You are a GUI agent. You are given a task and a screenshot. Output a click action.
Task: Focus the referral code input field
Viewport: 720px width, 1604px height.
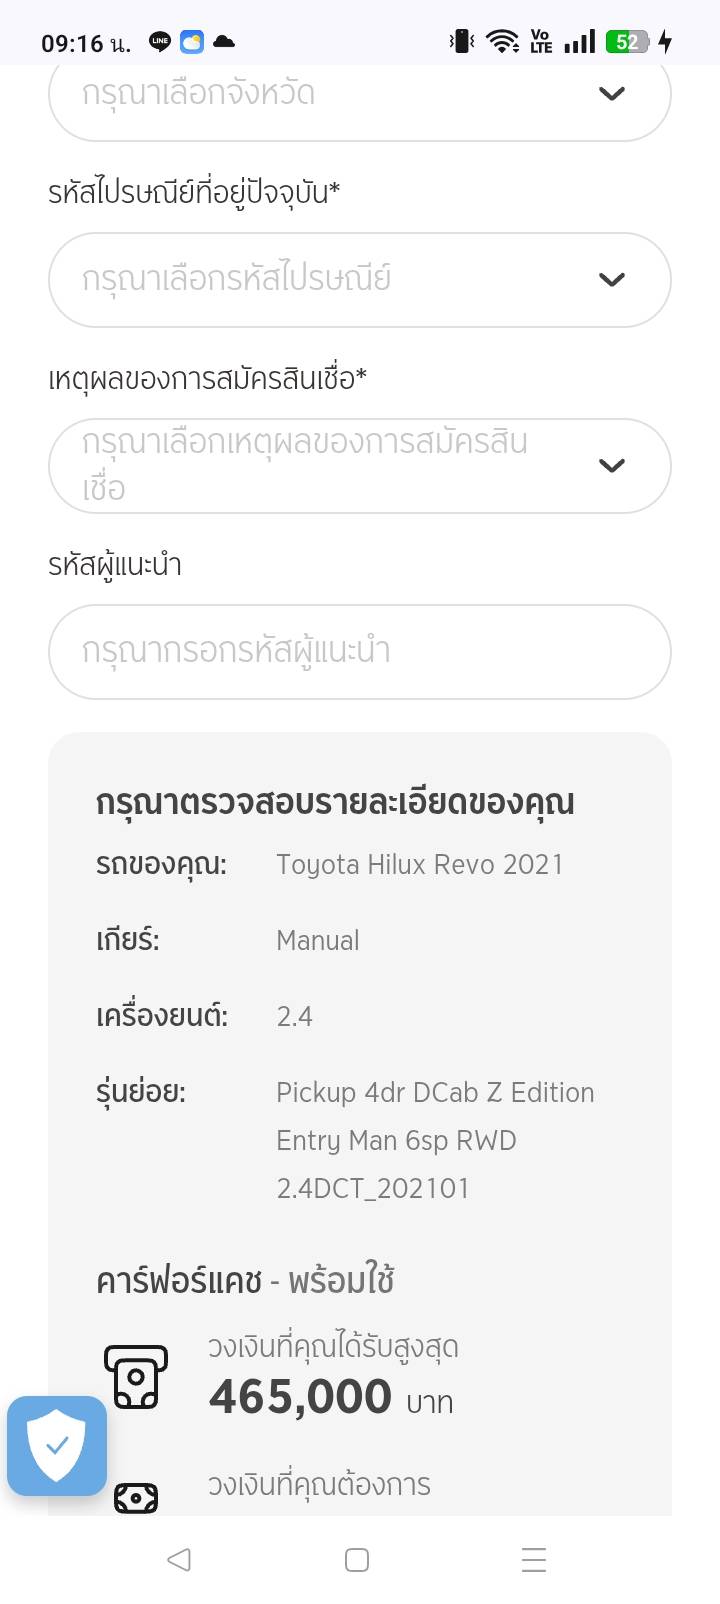[359, 651]
